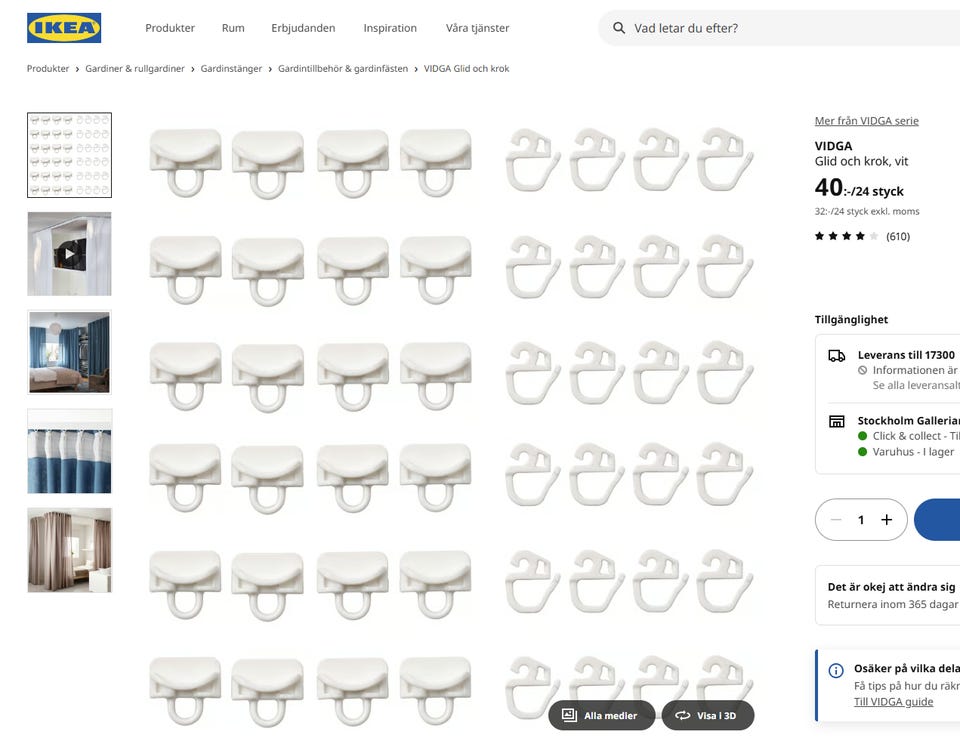Click 'Det är okej att ändra sig' heading
This screenshot has width=960, height=744.
(x=891, y=587)
